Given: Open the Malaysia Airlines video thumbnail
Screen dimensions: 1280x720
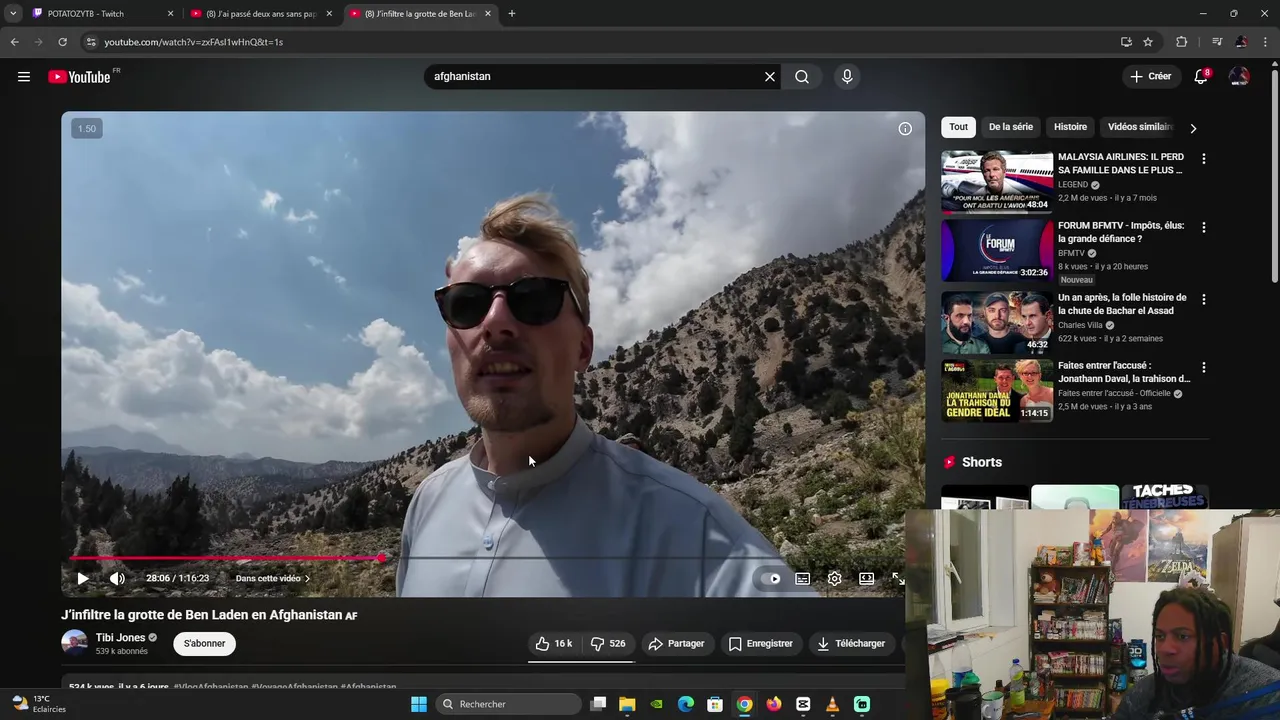Looking at the screenshot, I should (x=997, y=182).
